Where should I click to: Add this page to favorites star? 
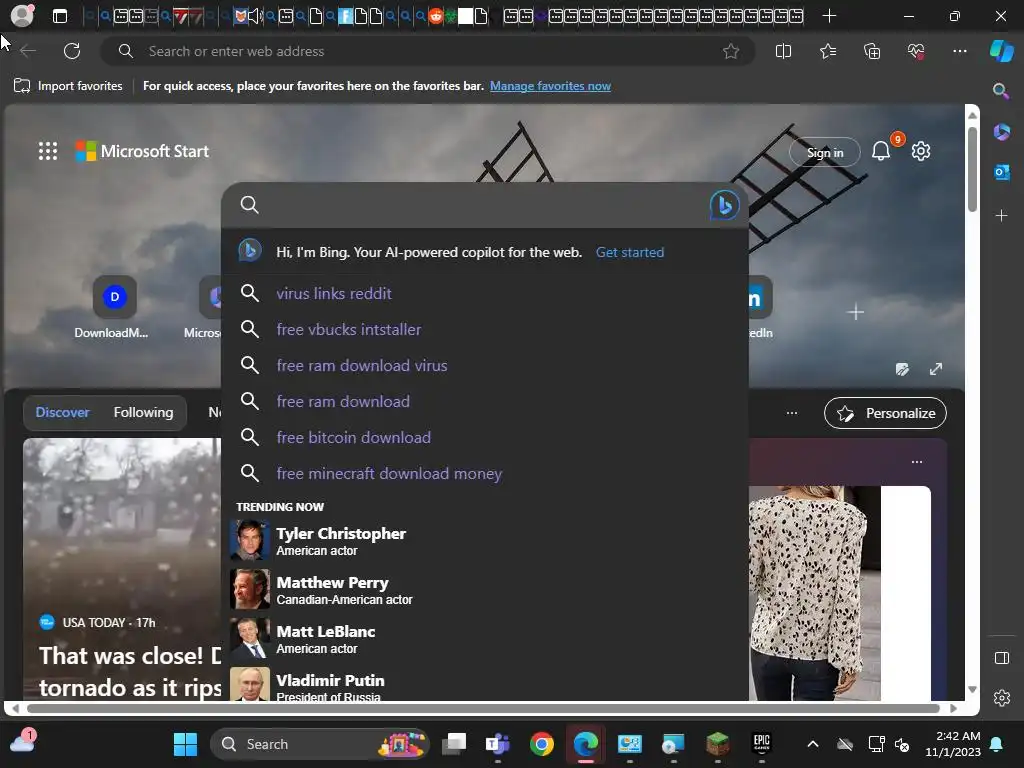coord(731,51)
